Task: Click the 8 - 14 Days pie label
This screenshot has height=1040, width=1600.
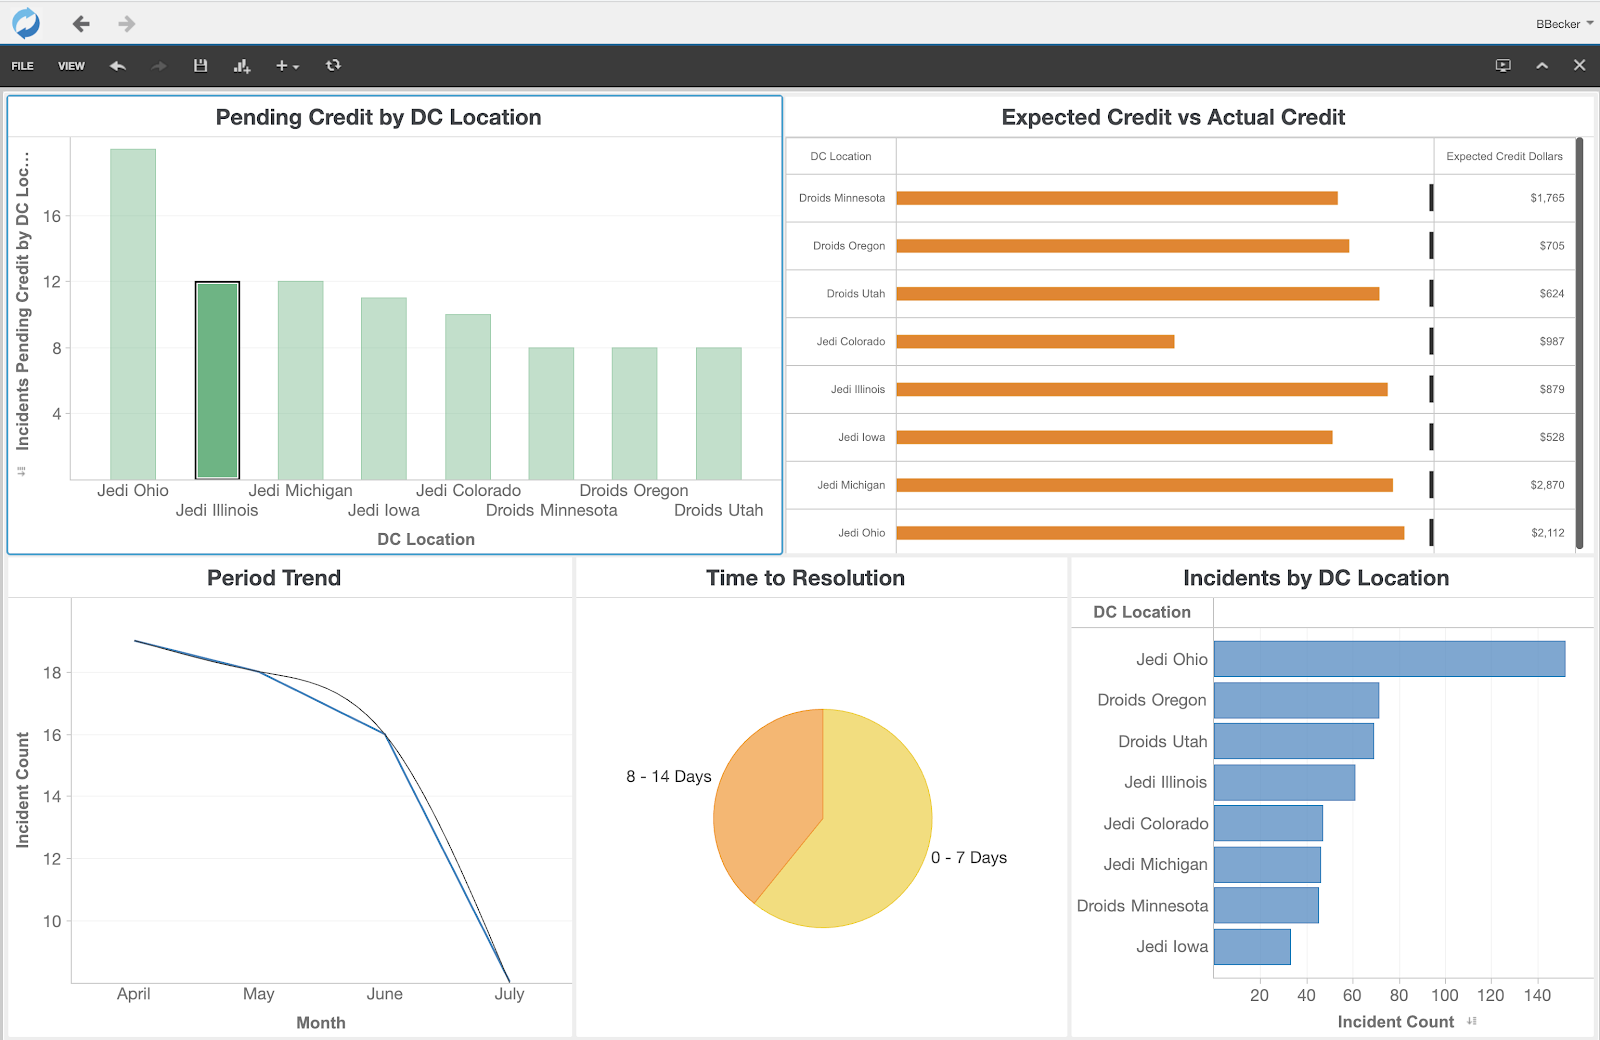Action: click(x=669, y=777)
